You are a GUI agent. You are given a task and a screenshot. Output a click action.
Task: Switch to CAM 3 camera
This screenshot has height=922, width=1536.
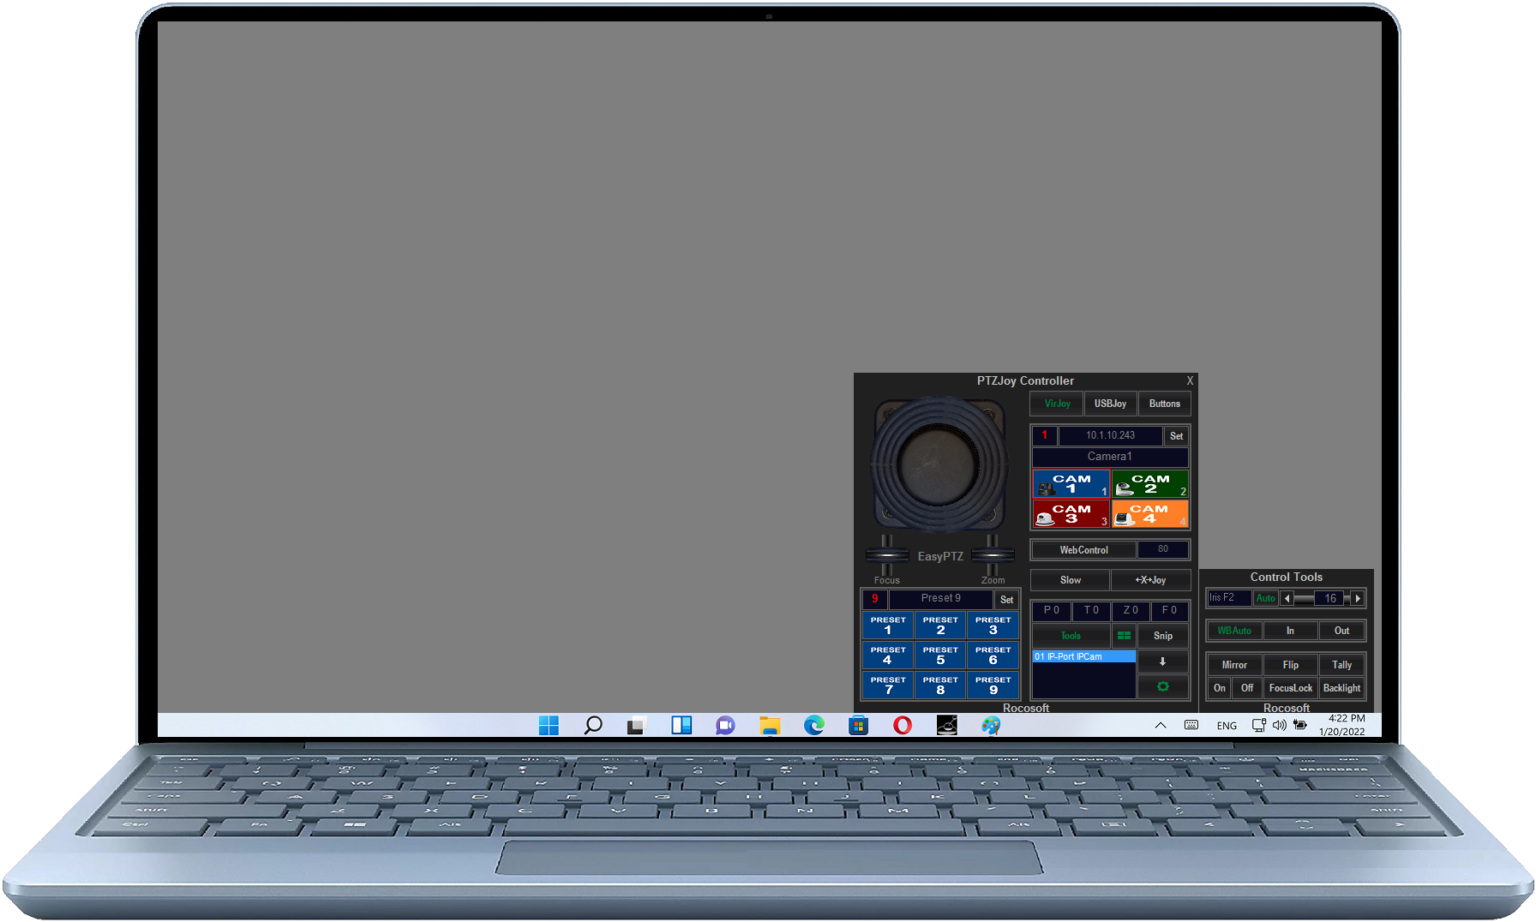coord(1070,512)
